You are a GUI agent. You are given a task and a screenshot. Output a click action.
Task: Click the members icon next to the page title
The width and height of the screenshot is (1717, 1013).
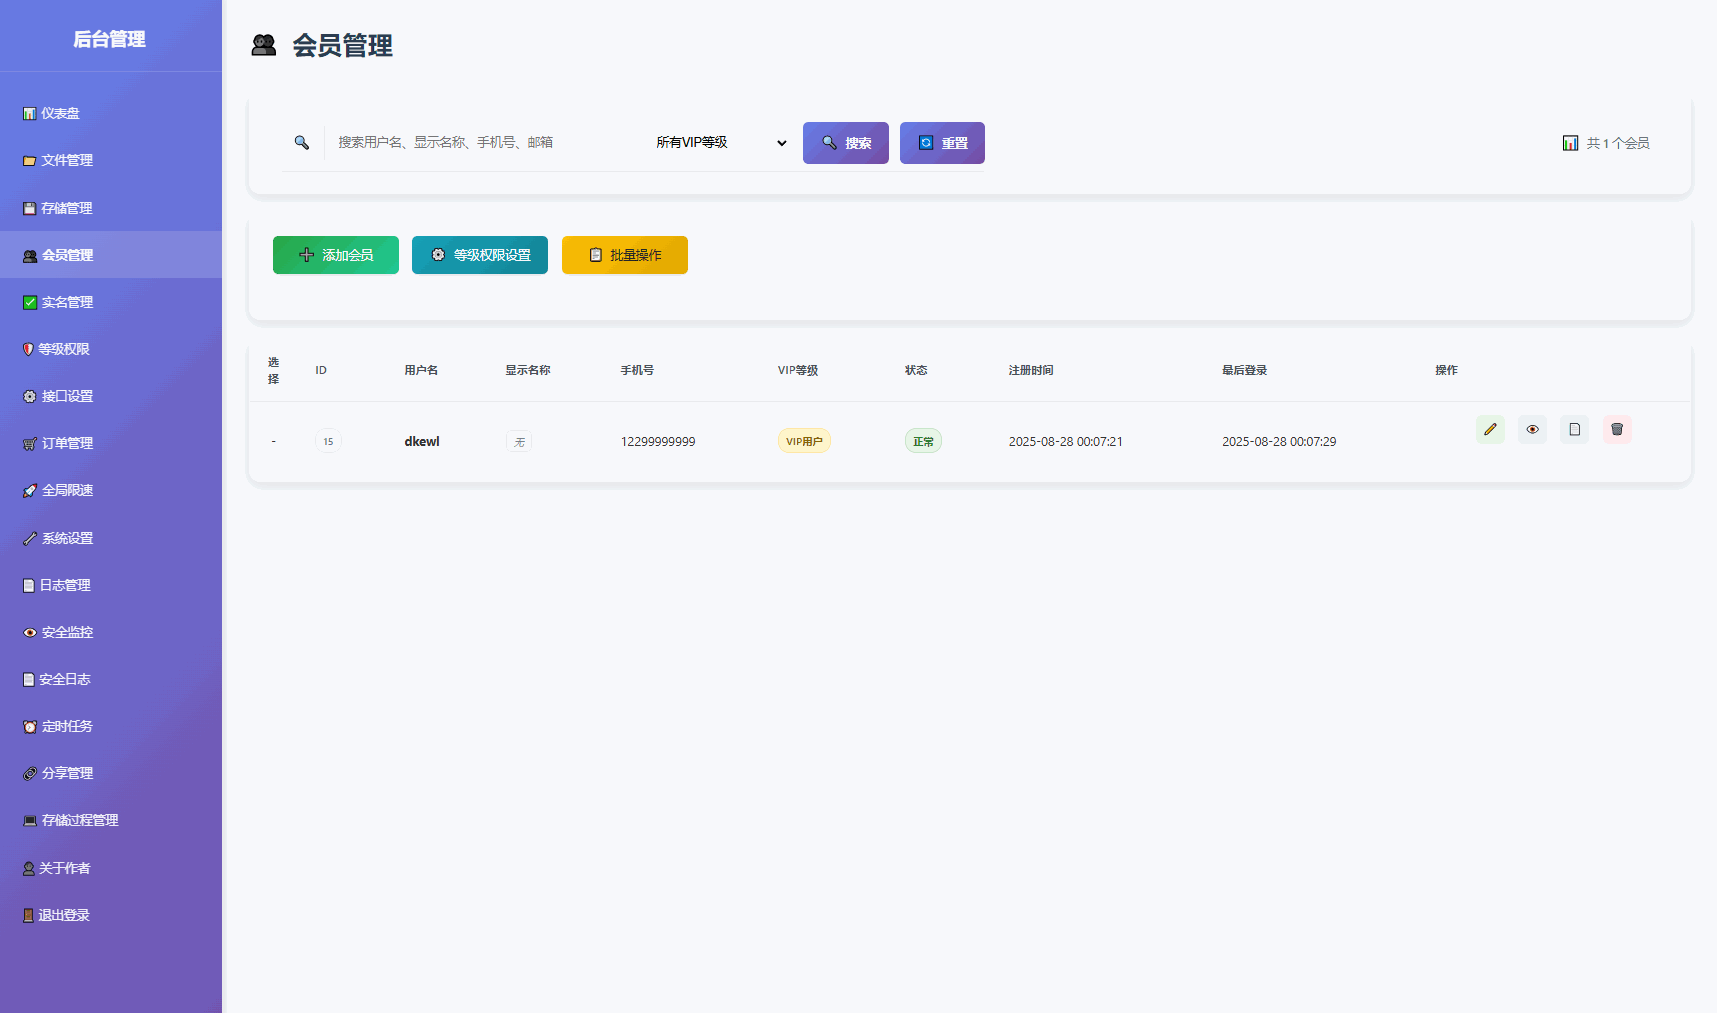click(x=264, y=45)
